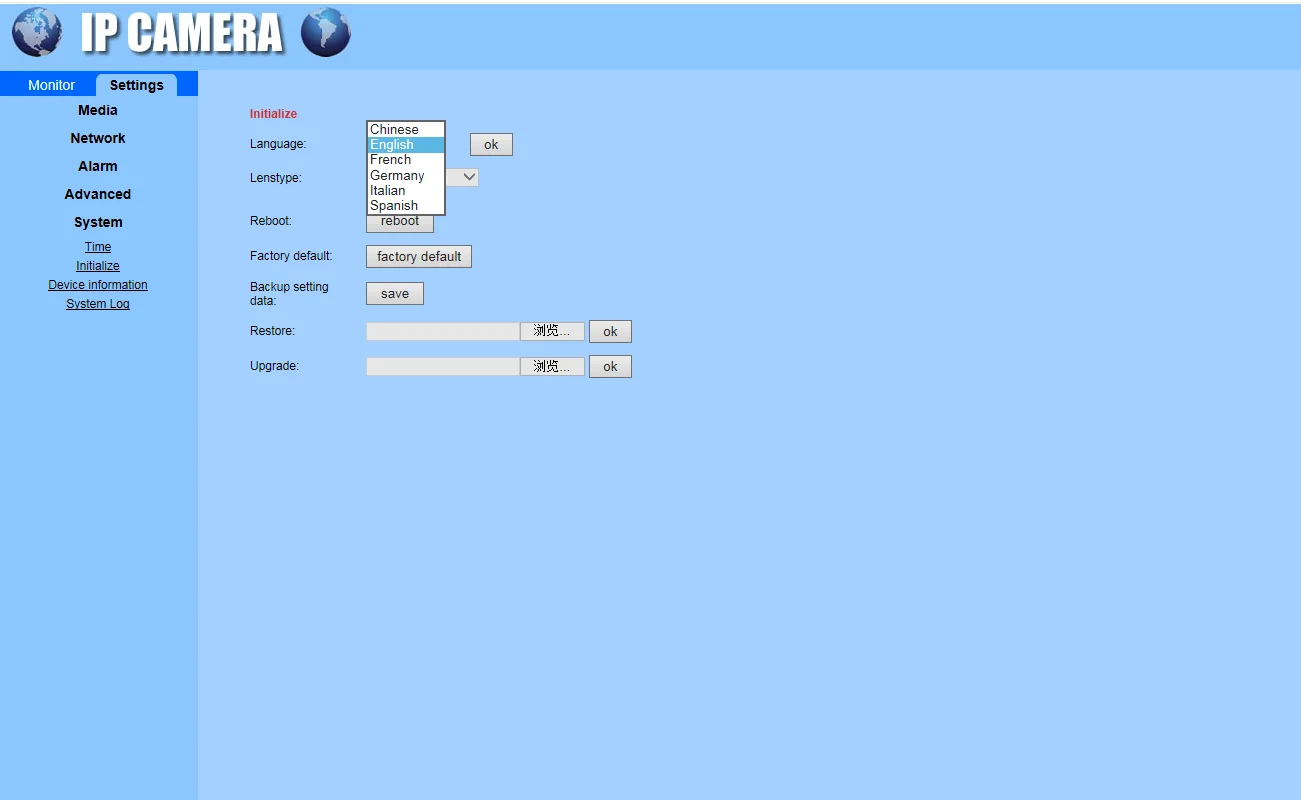
Task: Click the Backup setting data: label
Action: (x=289, y=294)
